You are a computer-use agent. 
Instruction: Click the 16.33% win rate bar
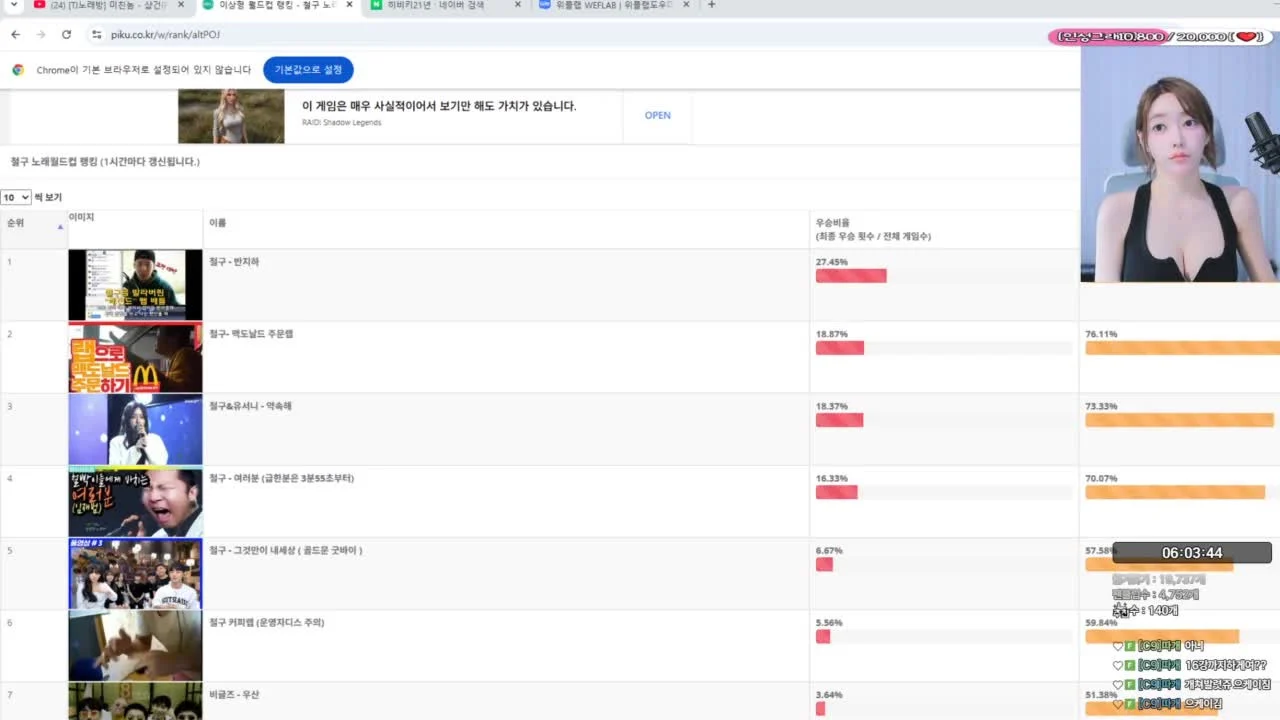[837, 492]
